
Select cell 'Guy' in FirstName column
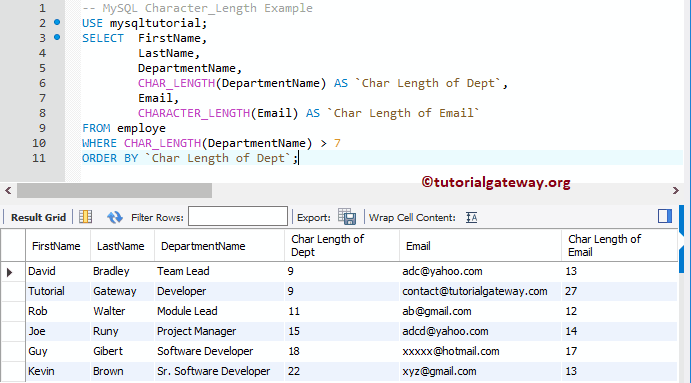[x=58, y=351]
